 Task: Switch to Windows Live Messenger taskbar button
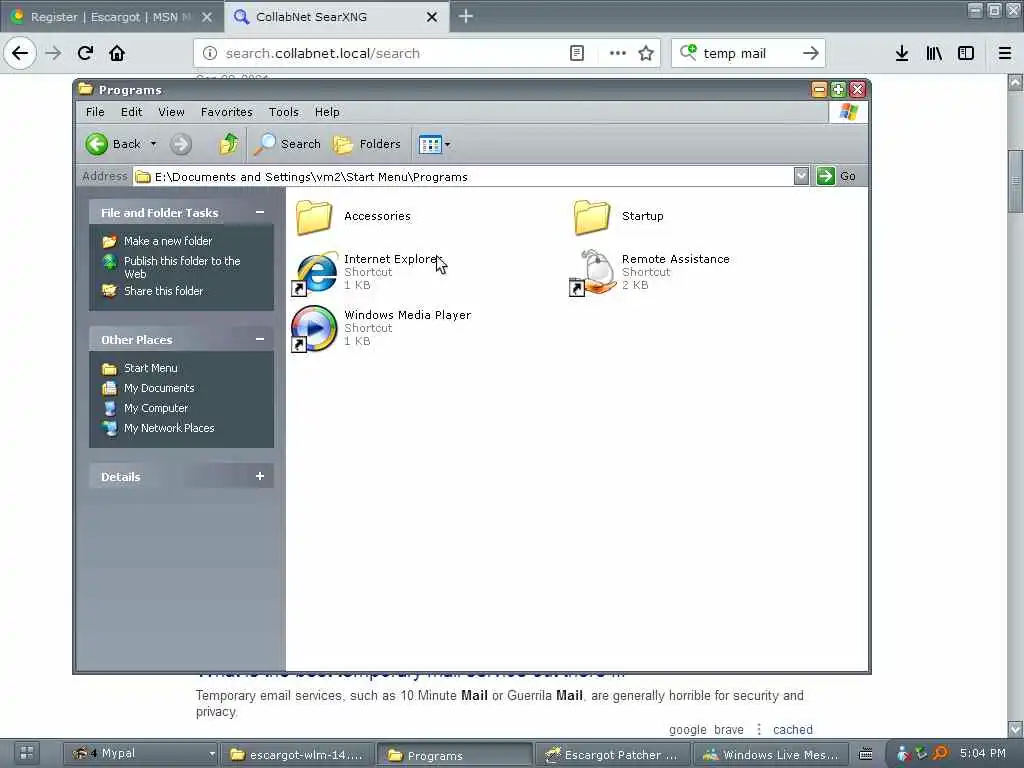click(x=771, y=755)
